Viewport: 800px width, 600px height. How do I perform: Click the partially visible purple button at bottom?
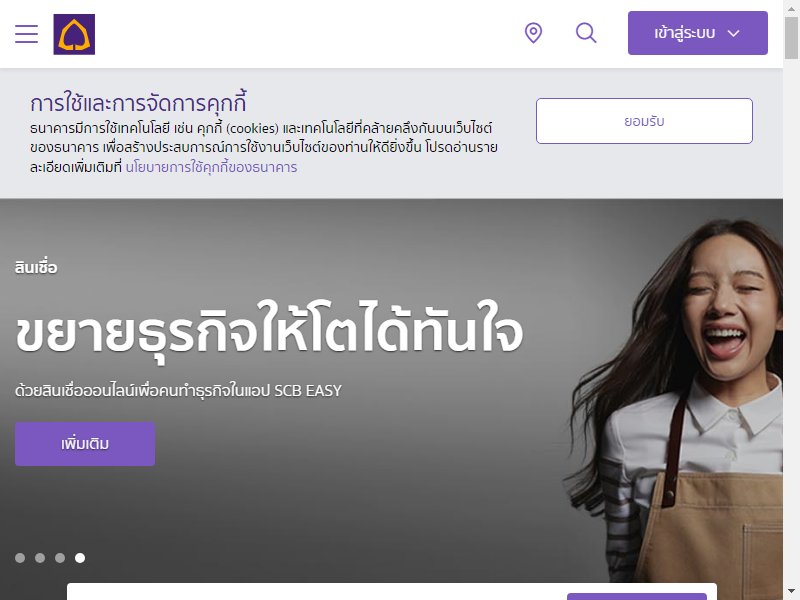pos(637,596)
